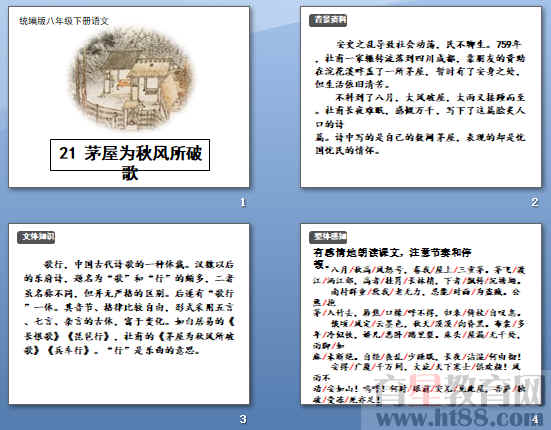Screen dimensions: 551x430
Task: Select slide 4 with the reading rhythm text
Action: point(421,314)
